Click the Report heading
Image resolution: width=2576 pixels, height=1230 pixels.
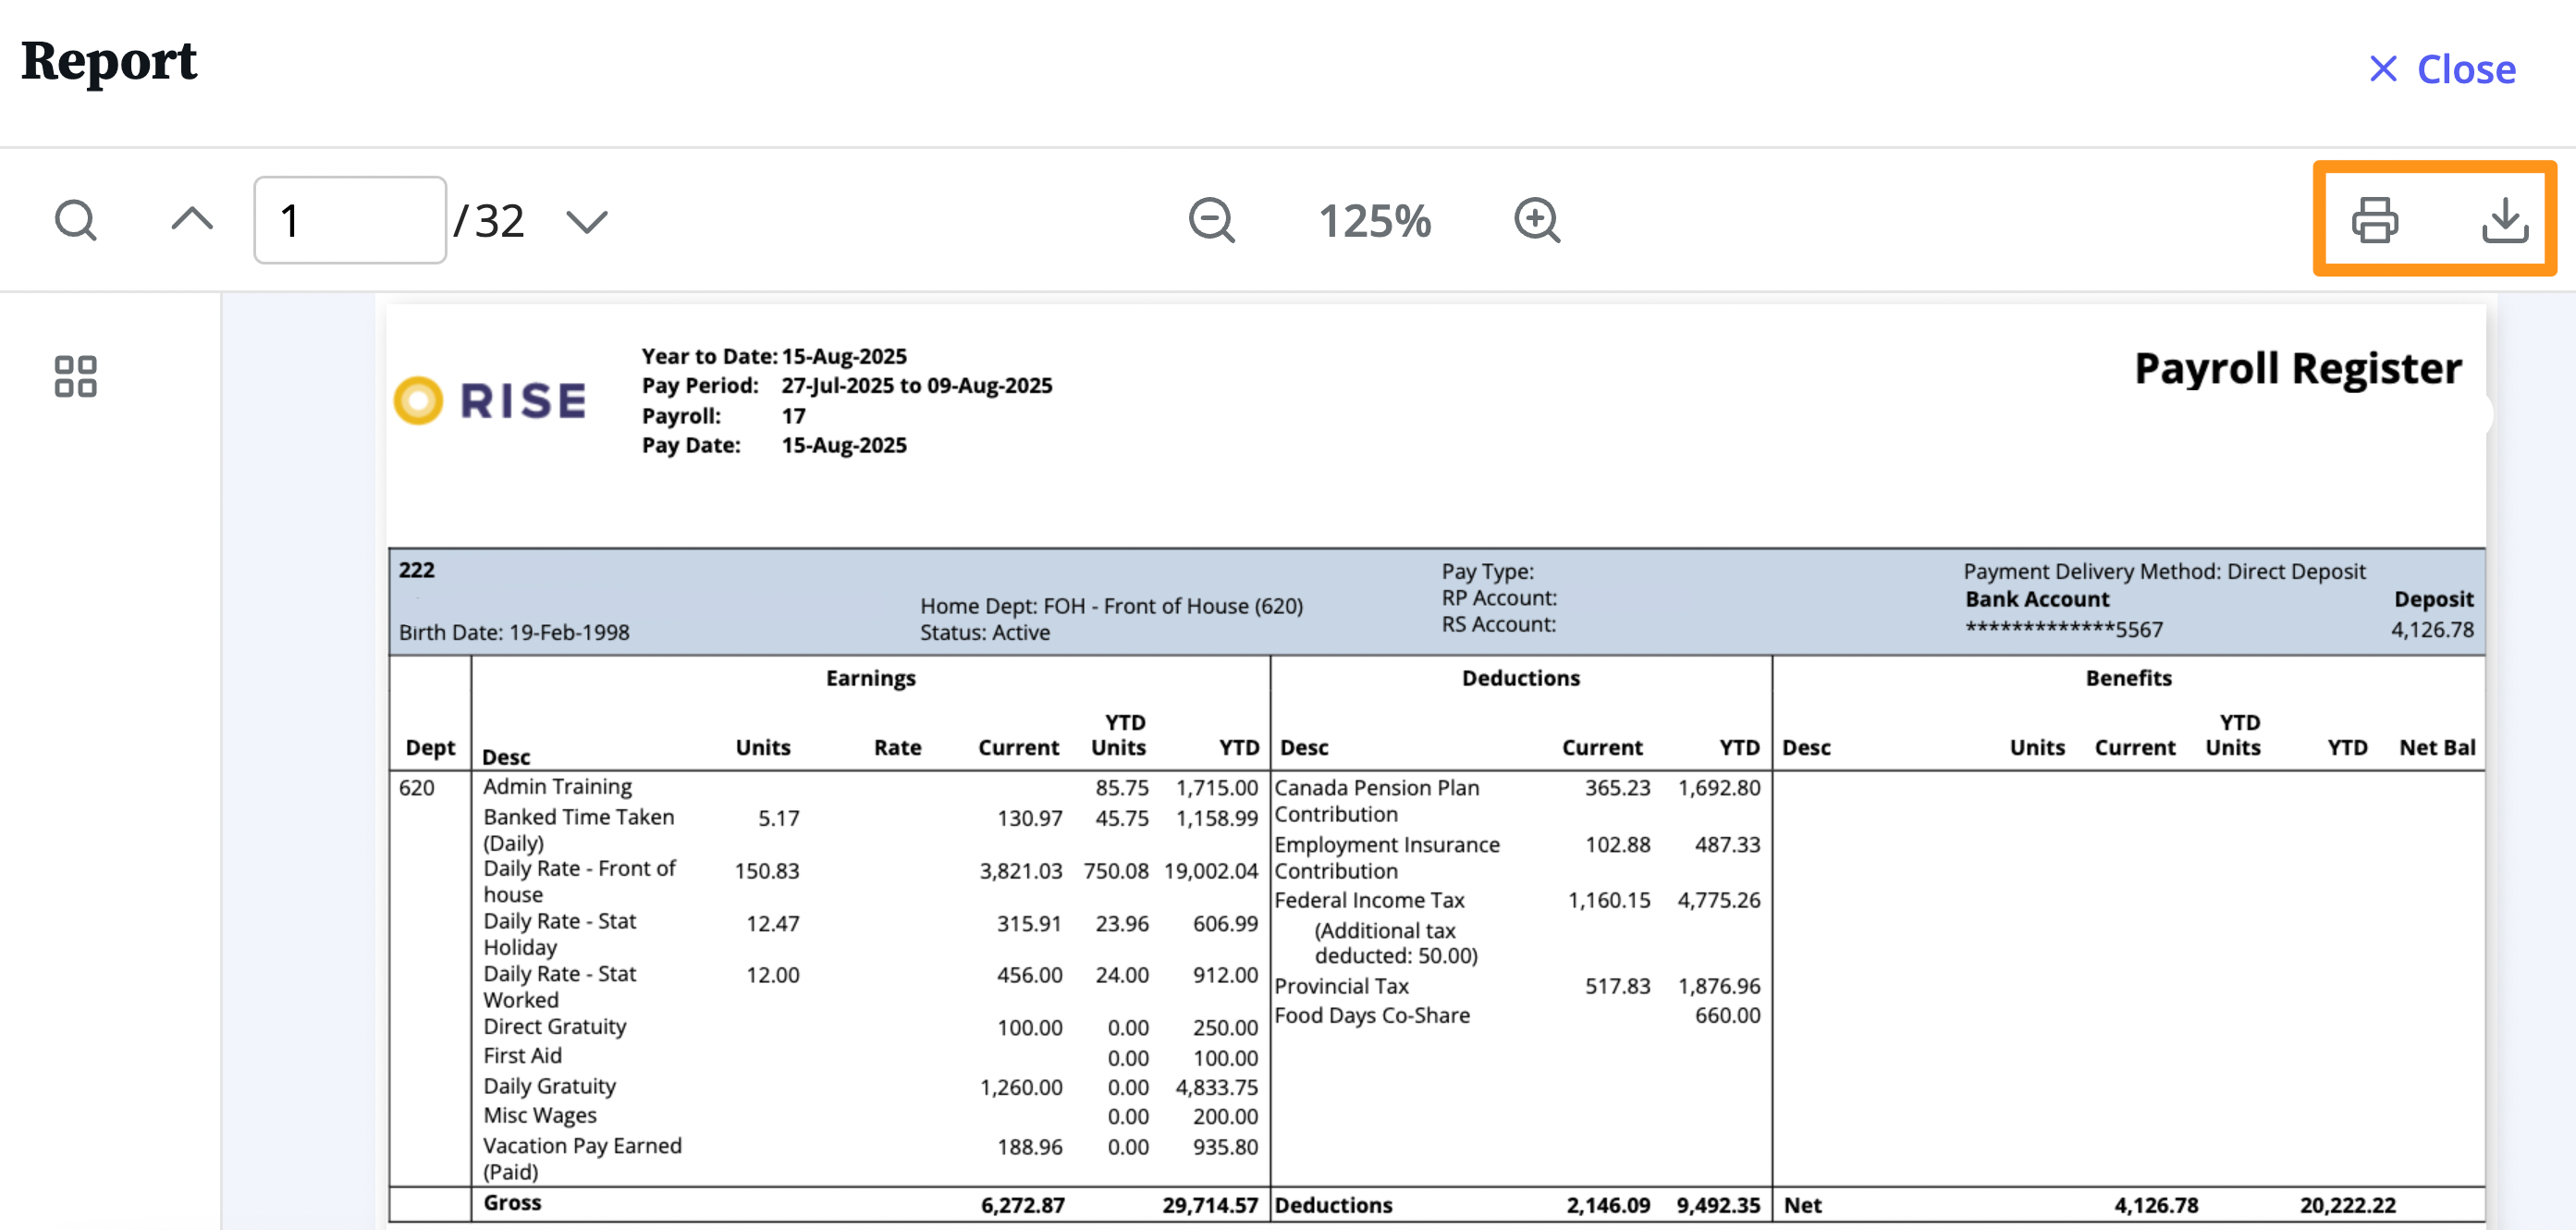(109, 60)
